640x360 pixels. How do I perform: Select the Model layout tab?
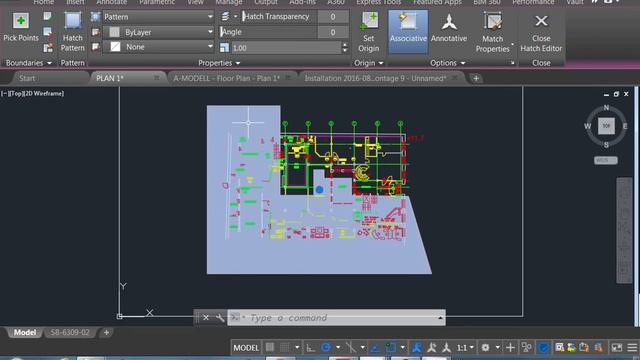(x=25, y=332)
